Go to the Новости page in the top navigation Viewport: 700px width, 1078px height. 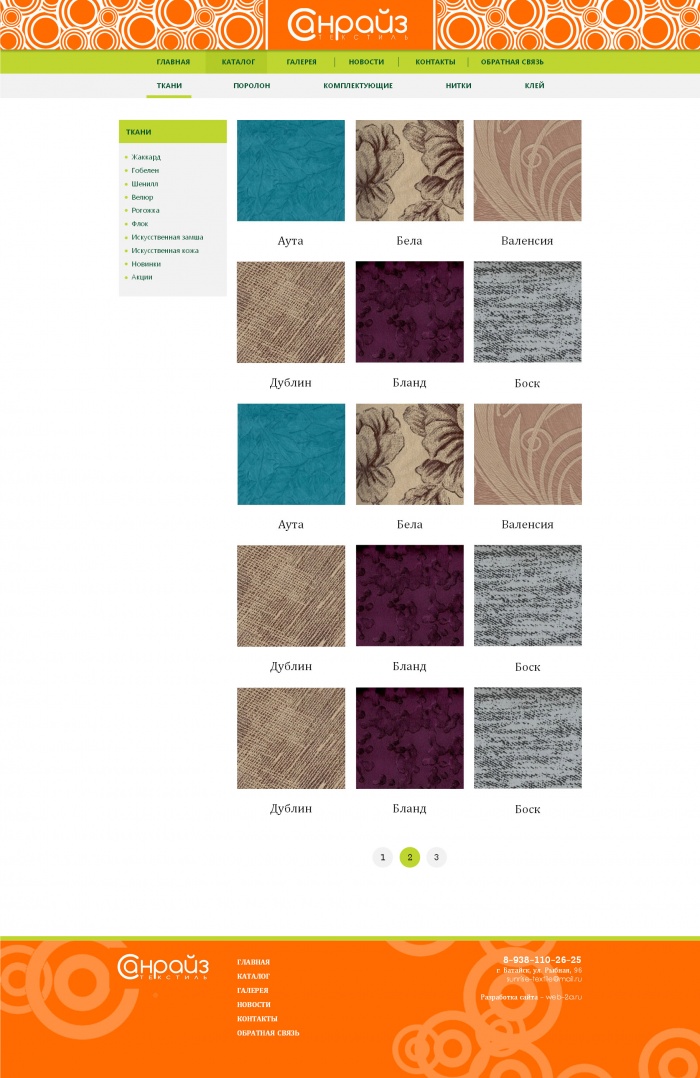click(x=366, y=62)
